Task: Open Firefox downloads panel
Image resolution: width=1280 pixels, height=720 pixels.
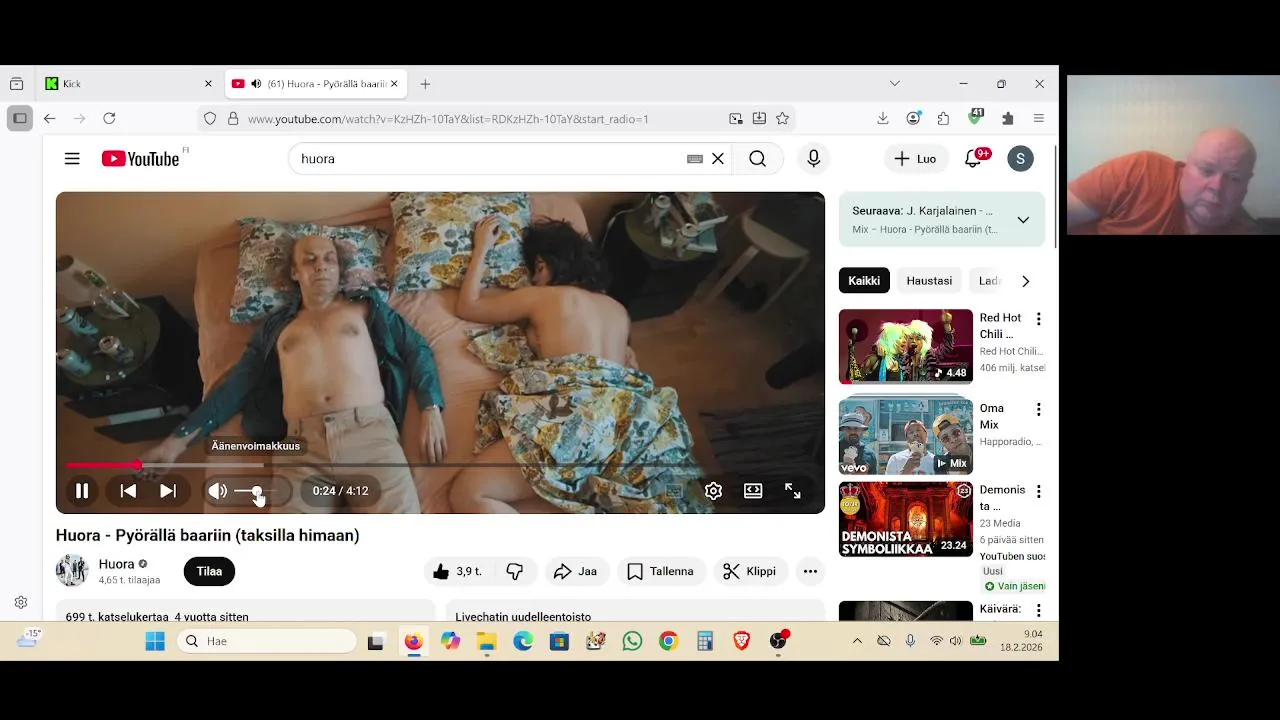Action: click(x=883, y=118)
